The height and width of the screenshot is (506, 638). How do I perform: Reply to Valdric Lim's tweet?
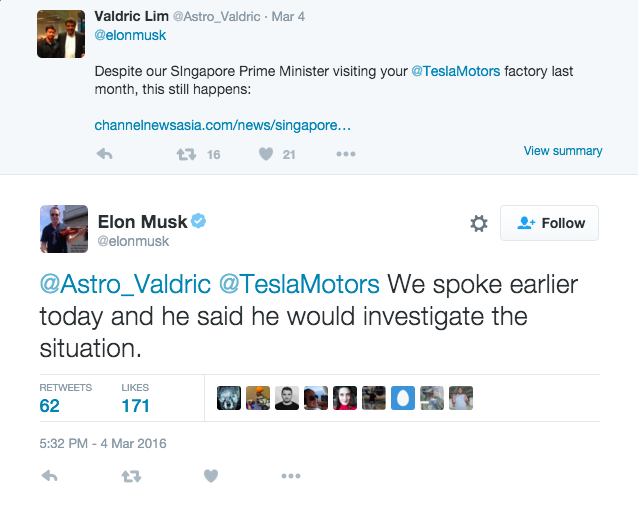(103, 154)
